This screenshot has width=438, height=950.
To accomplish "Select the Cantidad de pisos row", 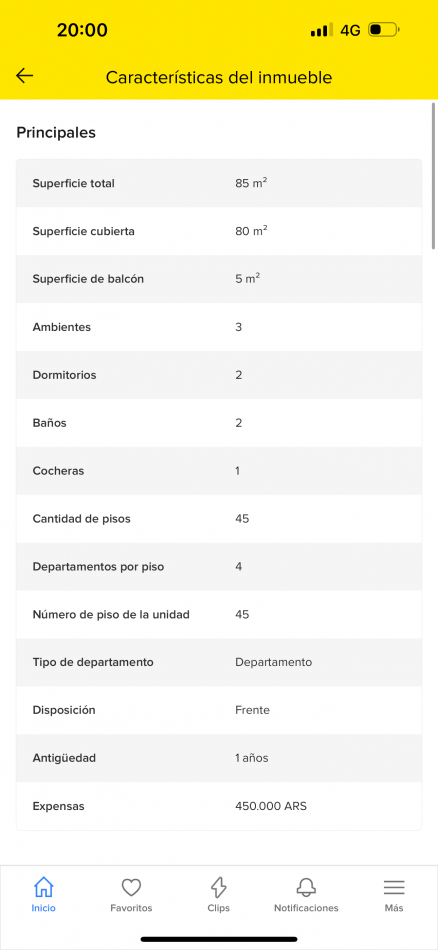I will point(219,519).
